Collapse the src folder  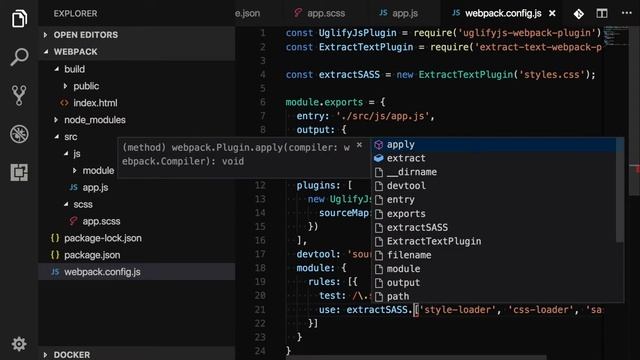tap(70, 137)
